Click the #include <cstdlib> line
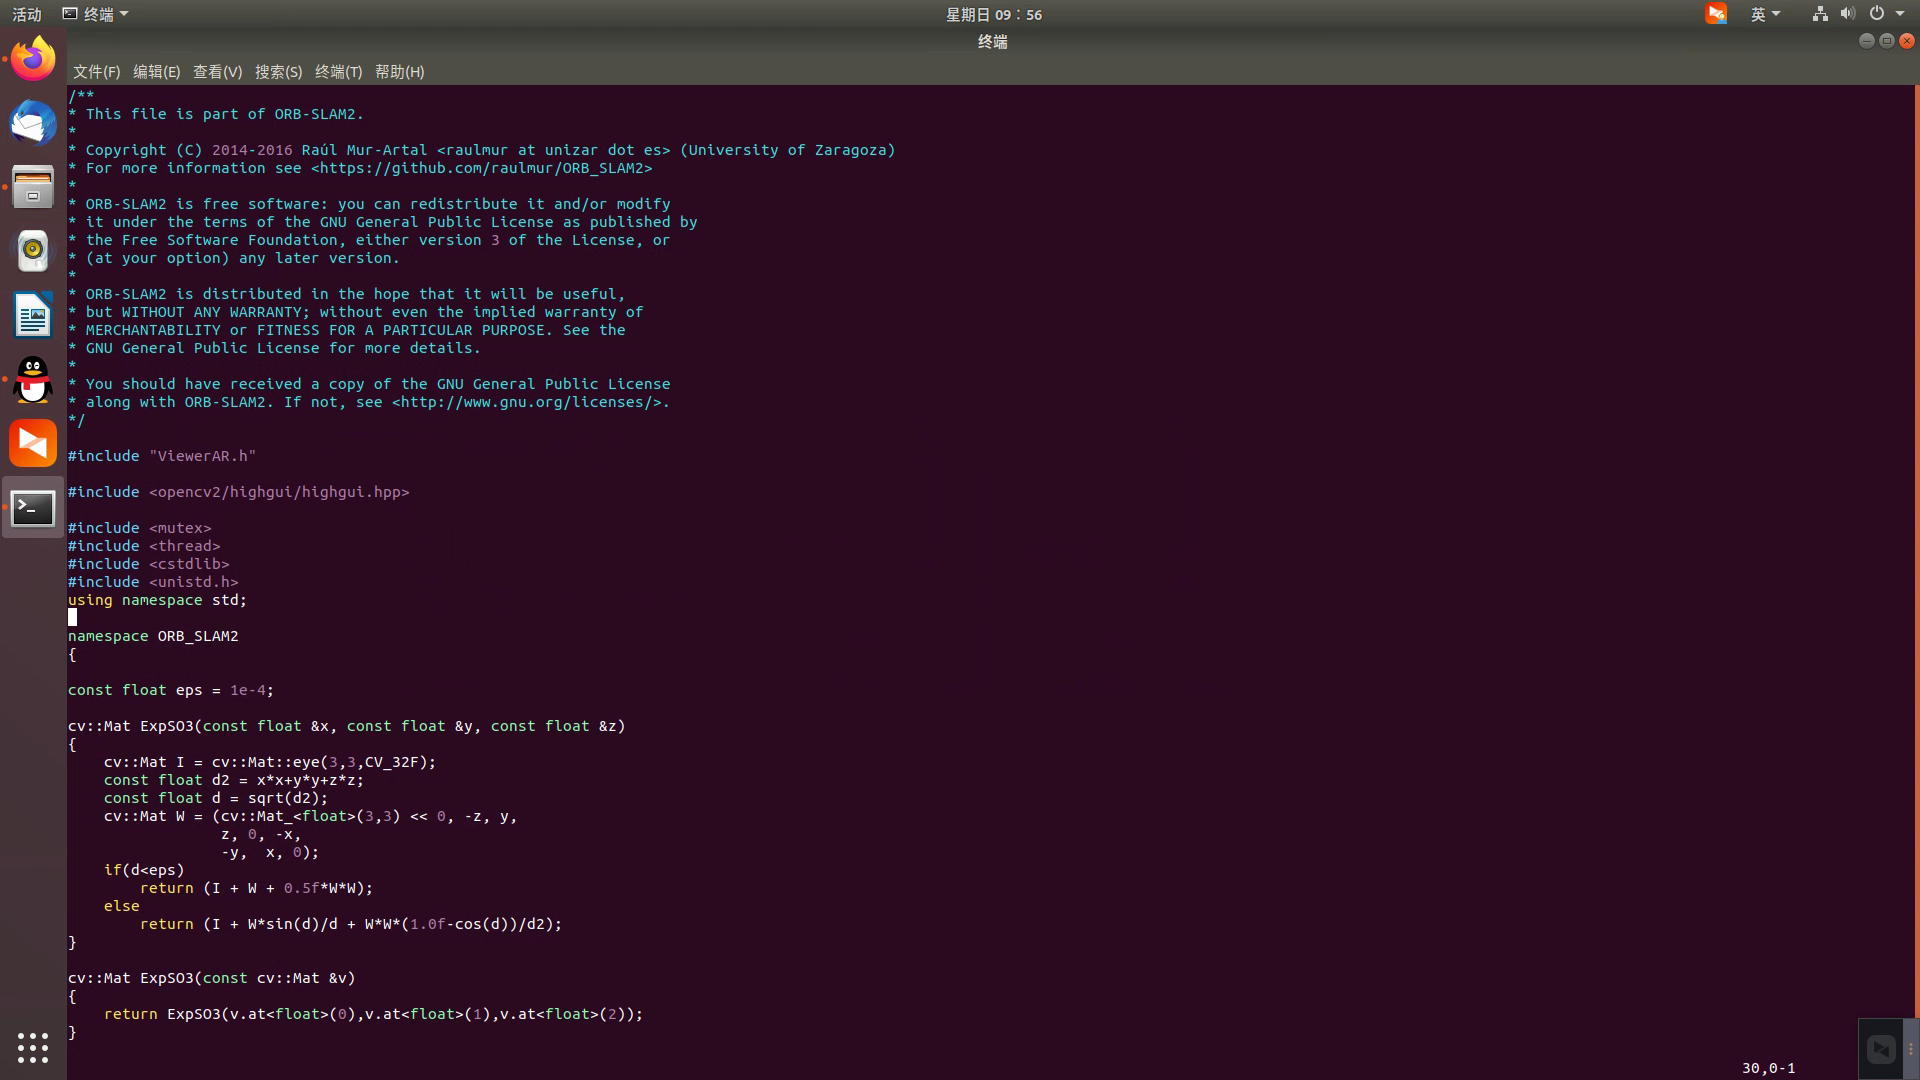 148,564
